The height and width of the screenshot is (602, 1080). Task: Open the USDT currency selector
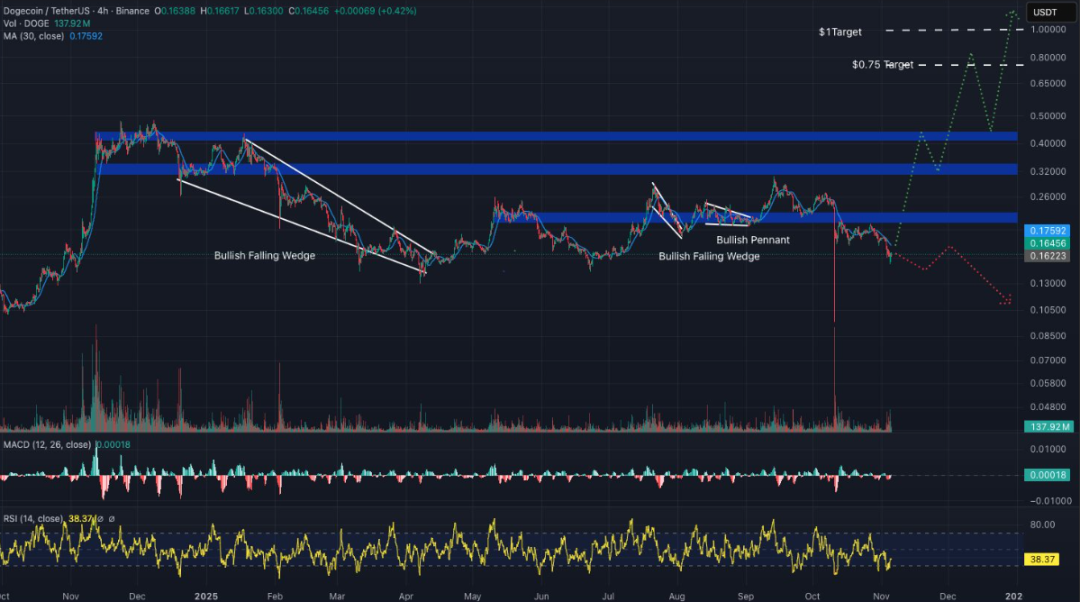coord(1047,11)
